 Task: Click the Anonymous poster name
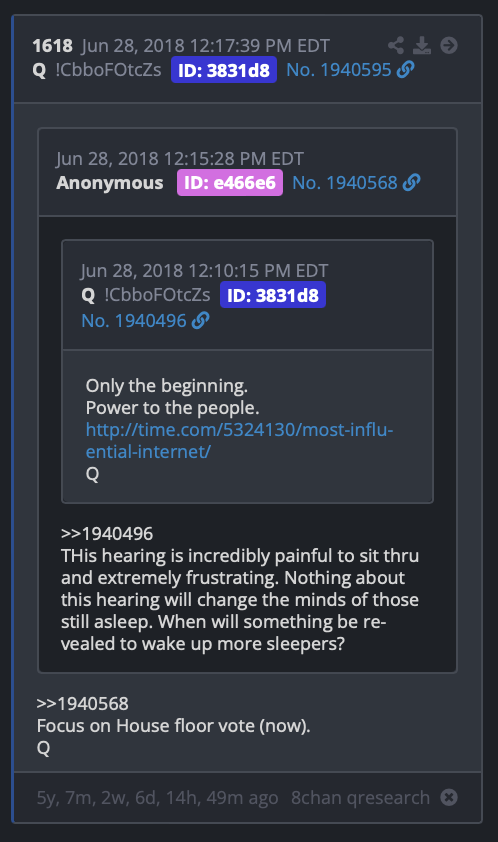pos(110,183)
